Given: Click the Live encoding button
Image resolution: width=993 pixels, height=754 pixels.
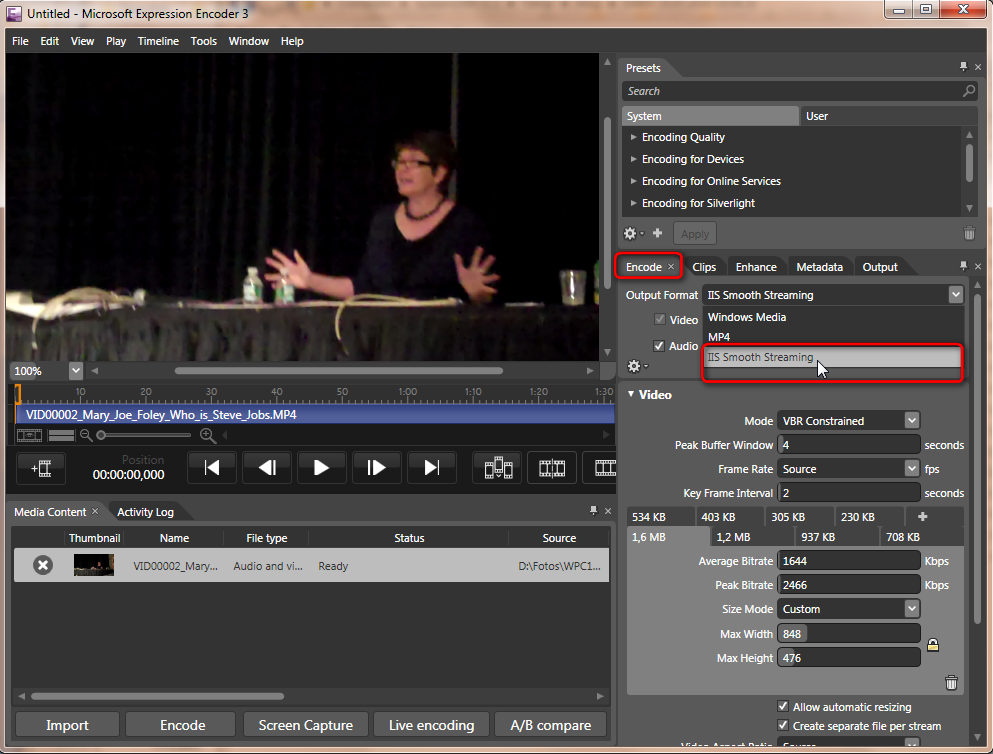Looking at the screenshot, I should coord(431,725).
